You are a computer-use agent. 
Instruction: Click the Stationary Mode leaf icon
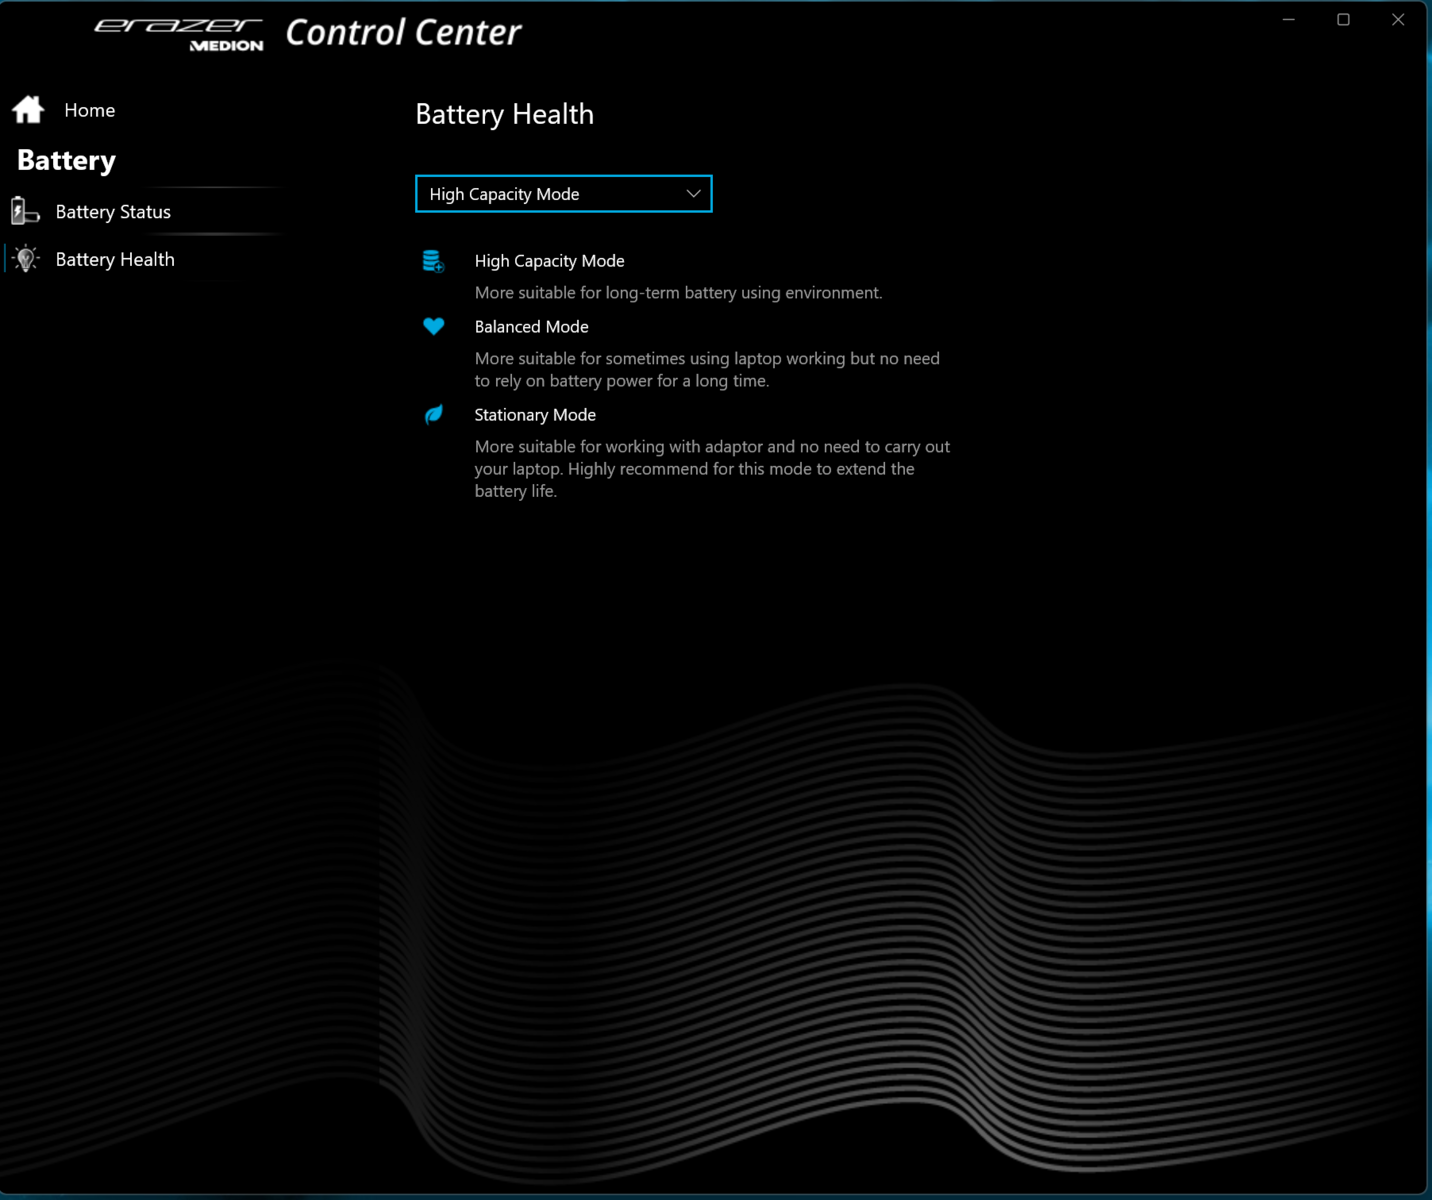[x=433, y=414]
